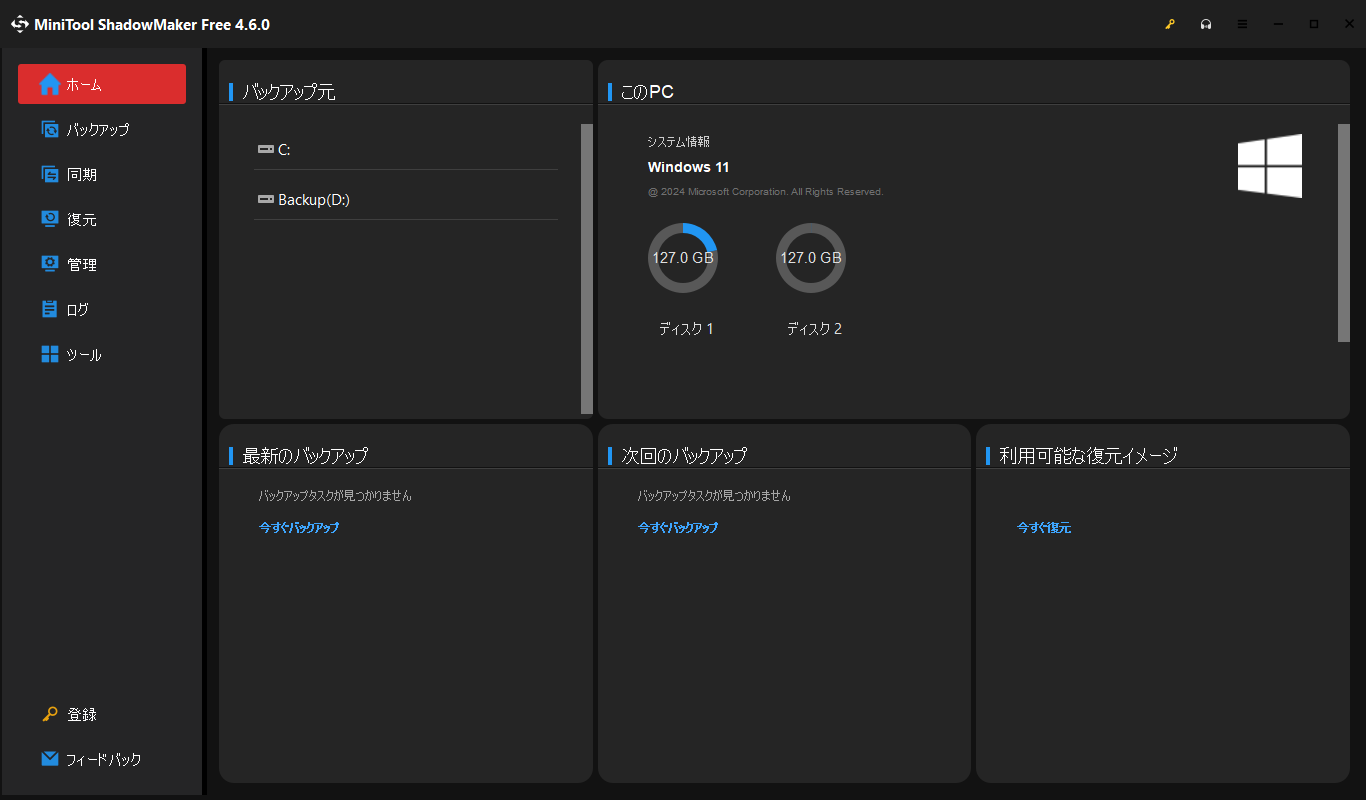Click the sync icon beside 同期
1366x800 pixels.
pyautogui.click(x=50, y=174)
